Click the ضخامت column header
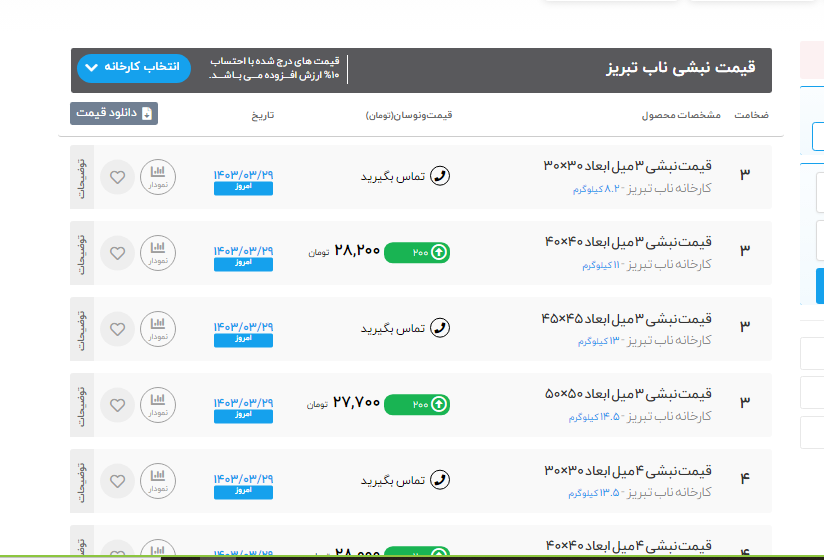824x560 pixels. (x=752, y=115)
